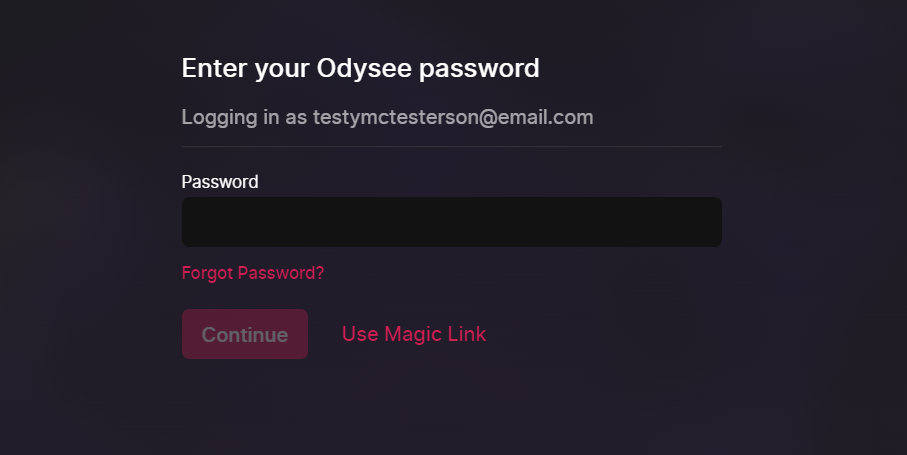Screen dimensions: 907x455
Task: Choose Use Magic Link beside Continue
Action: [414, 334]
